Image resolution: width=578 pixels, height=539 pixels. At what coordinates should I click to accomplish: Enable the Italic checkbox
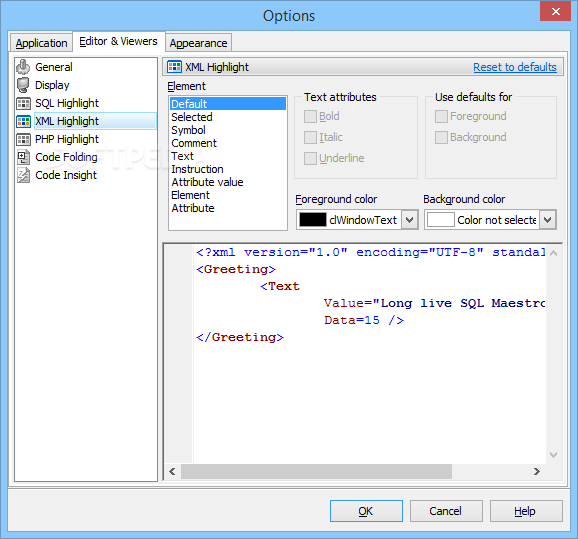click(x=310, y=138)
